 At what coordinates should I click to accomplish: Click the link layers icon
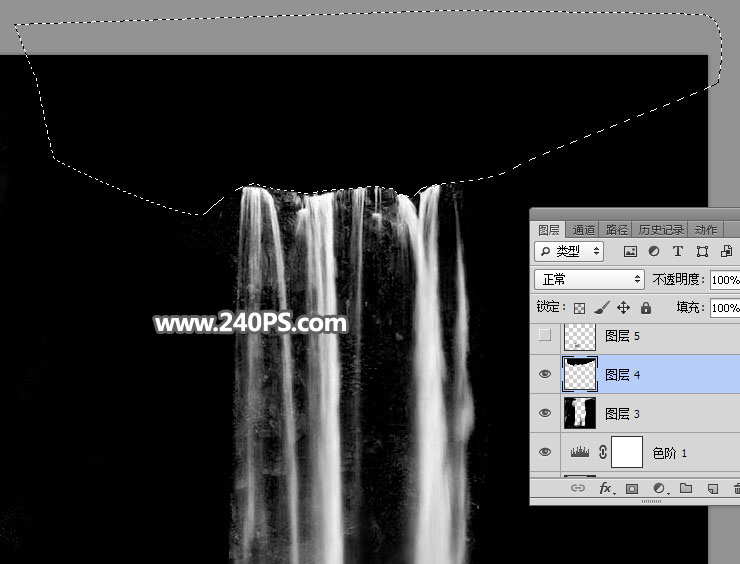tap(578, 488)
